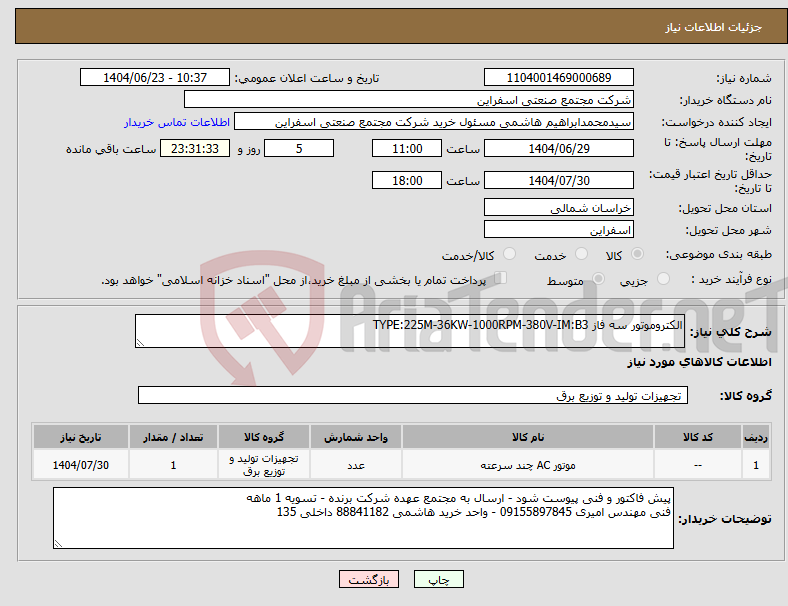Image resolution: width=788 pixels, height=606 pixels.
Task: Click the remaining days field 5
Action: coord(299,148)
